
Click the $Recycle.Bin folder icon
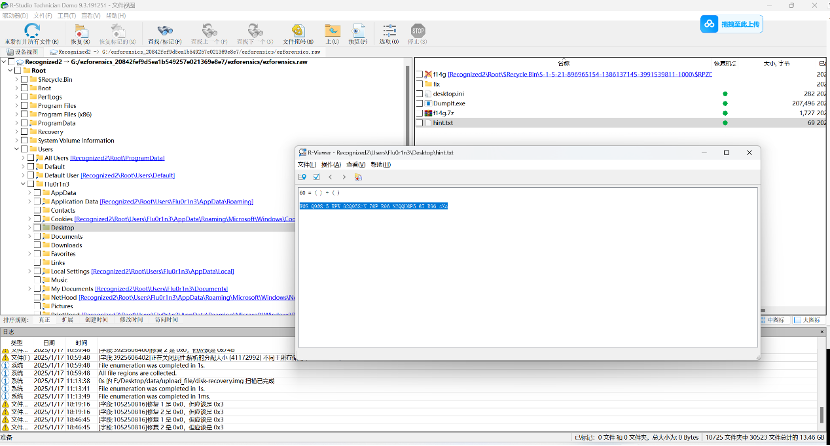pos(33,79)
